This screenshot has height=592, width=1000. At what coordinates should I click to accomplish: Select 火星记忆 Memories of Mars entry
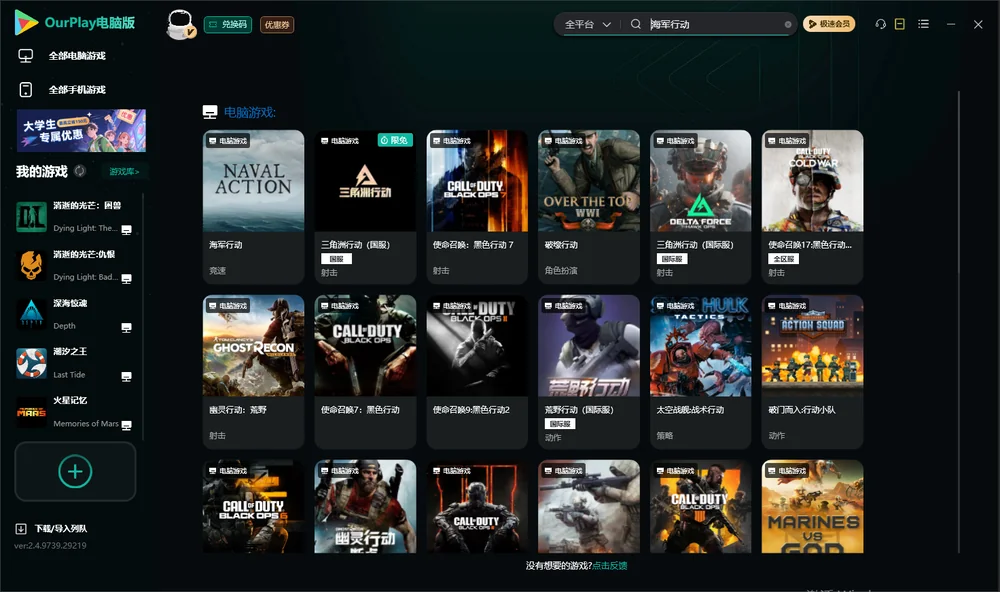pos(73,412)
